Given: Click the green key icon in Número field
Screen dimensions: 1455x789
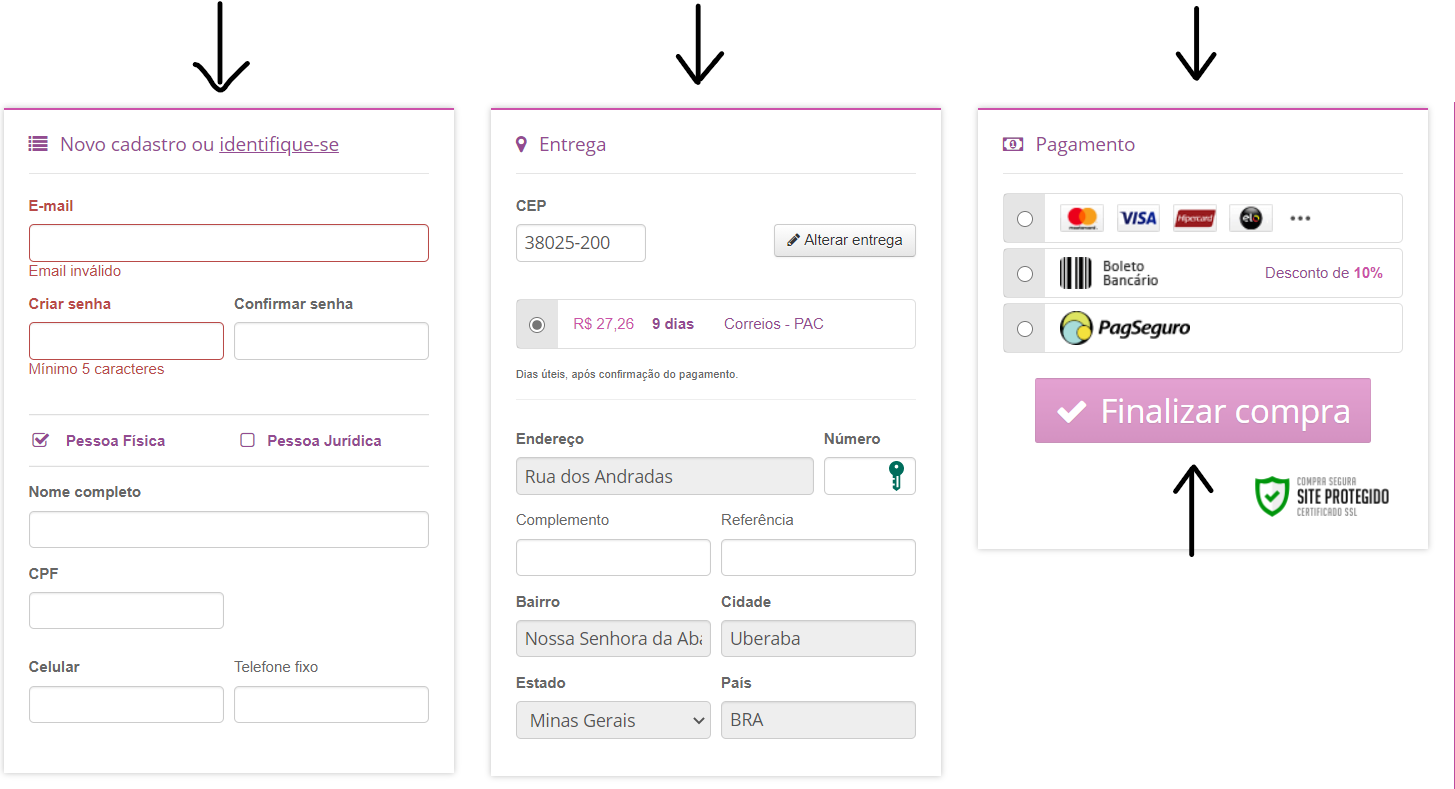Looking at the screenshot, I should (896, 476).
